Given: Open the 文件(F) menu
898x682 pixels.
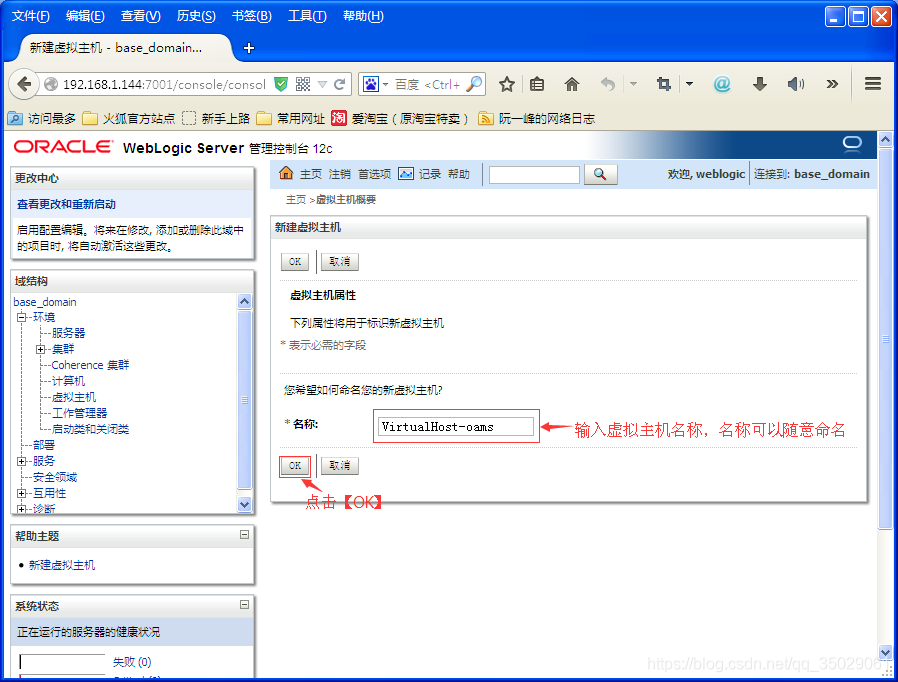Looking at the screenshot, I should click(x=30, y=16).
